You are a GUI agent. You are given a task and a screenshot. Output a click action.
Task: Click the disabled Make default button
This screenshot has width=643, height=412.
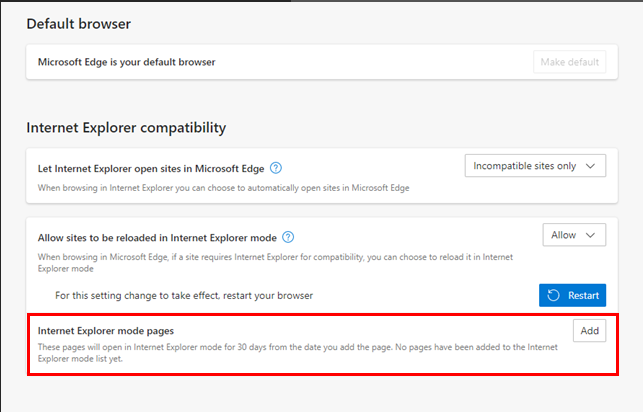click(570, 62)
